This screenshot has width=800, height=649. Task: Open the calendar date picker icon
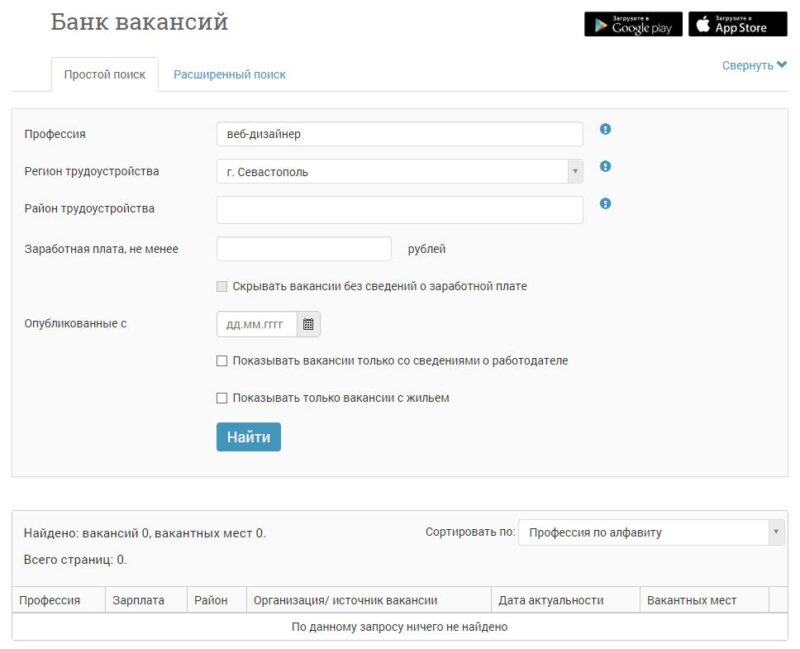click(x=309, y=325)
